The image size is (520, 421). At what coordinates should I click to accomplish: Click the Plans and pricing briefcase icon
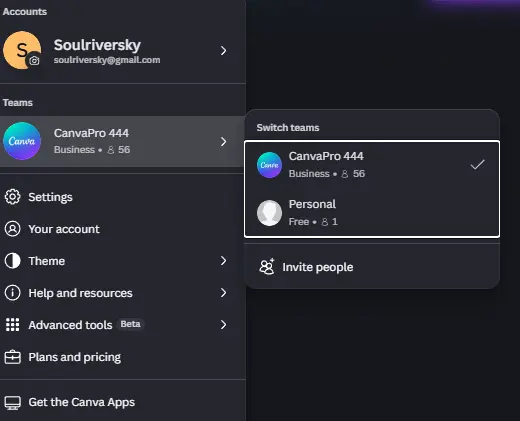coord(13,357)
